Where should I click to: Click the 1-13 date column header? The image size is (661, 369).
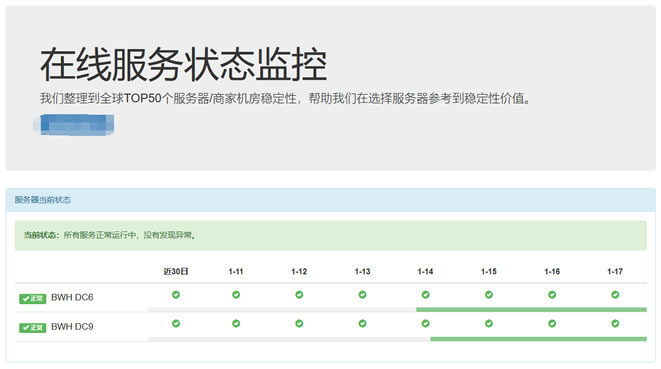click(x=363, y=272)
